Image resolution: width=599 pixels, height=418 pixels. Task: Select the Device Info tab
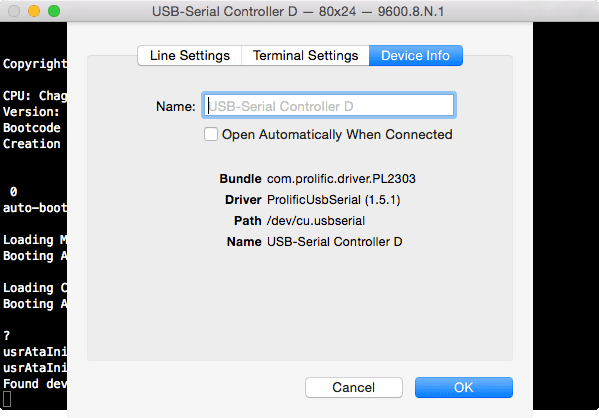point(416,56)
